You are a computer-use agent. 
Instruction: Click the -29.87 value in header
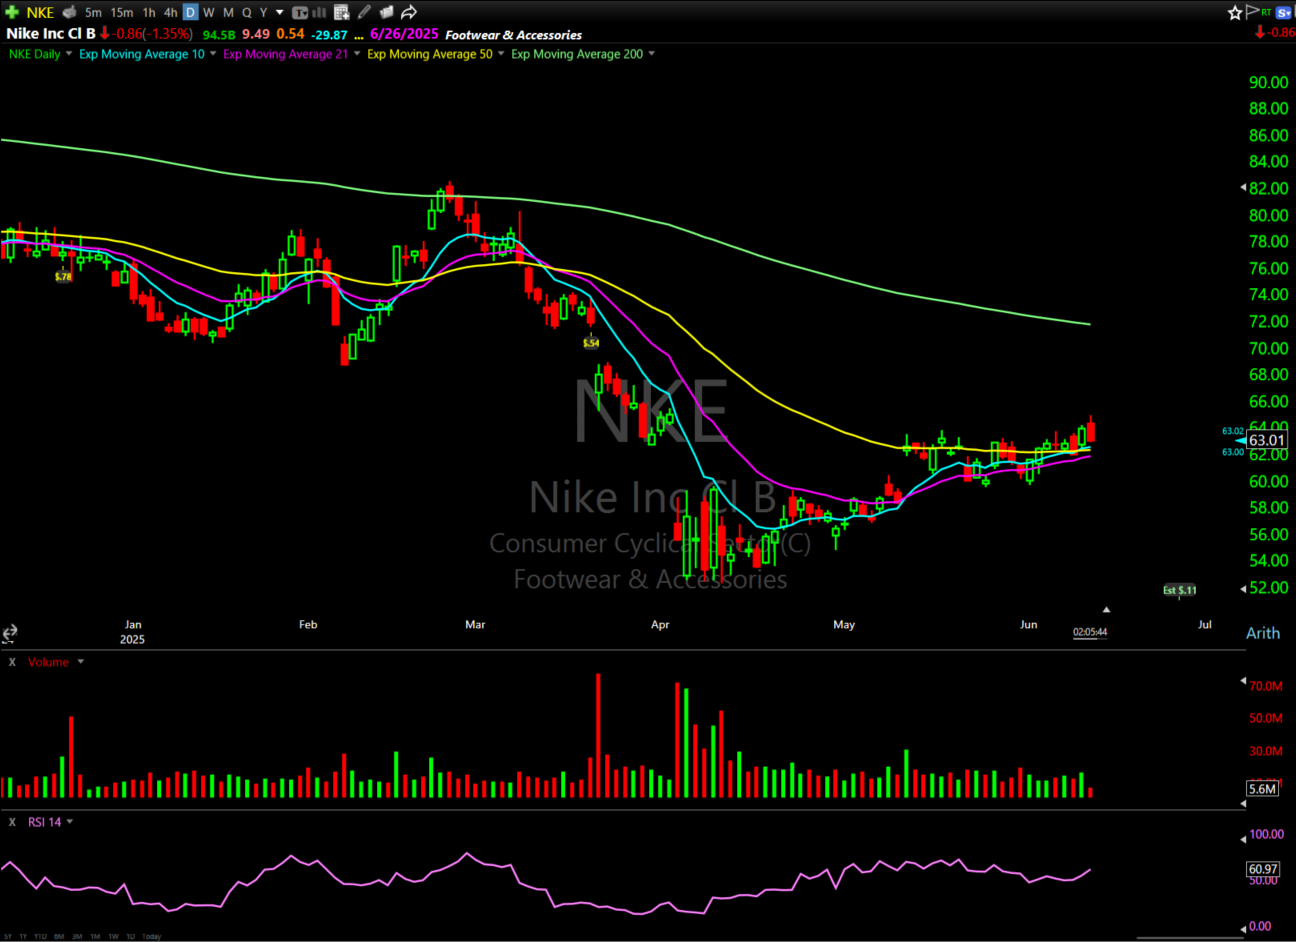[329, 34]
